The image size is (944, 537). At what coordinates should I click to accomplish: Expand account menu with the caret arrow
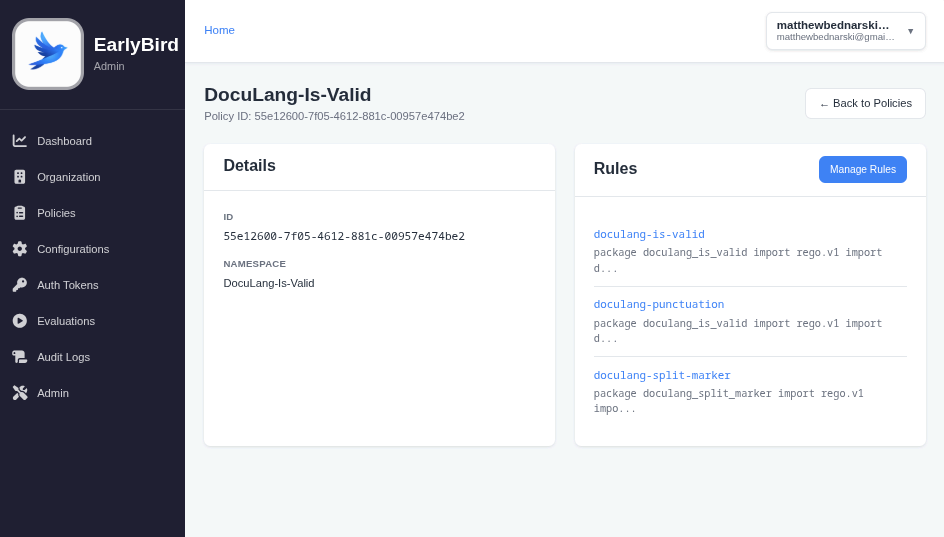[x=910, y=31]
